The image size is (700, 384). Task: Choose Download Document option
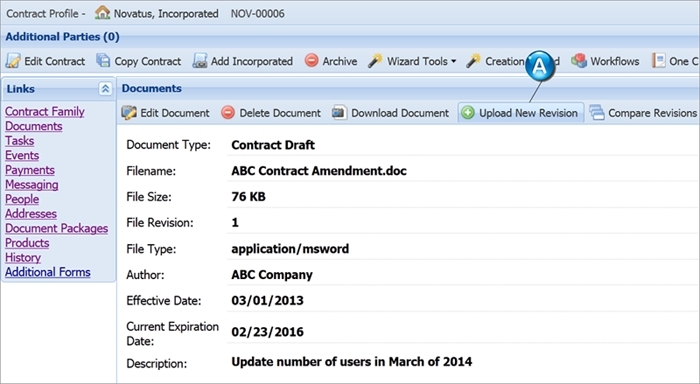pyautogui.click(x=390, y=113)
